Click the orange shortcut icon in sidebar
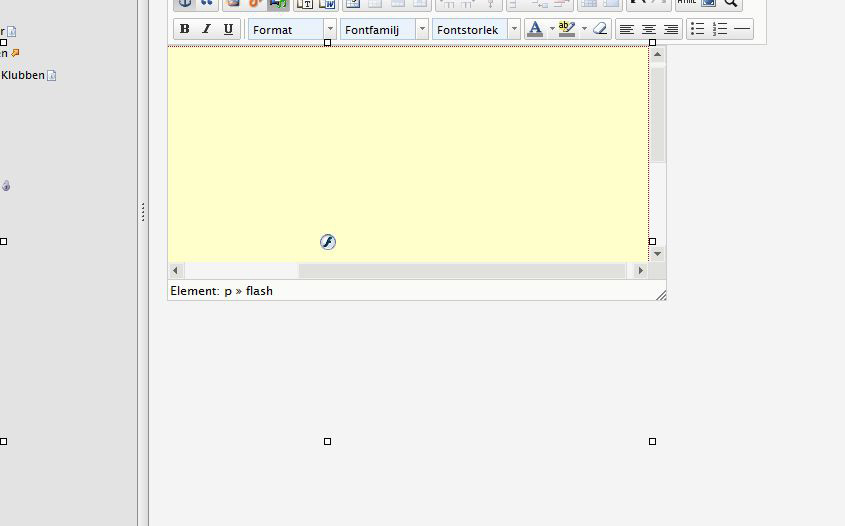This screenshot has height=526, width=845. click(x=15, y=53)
